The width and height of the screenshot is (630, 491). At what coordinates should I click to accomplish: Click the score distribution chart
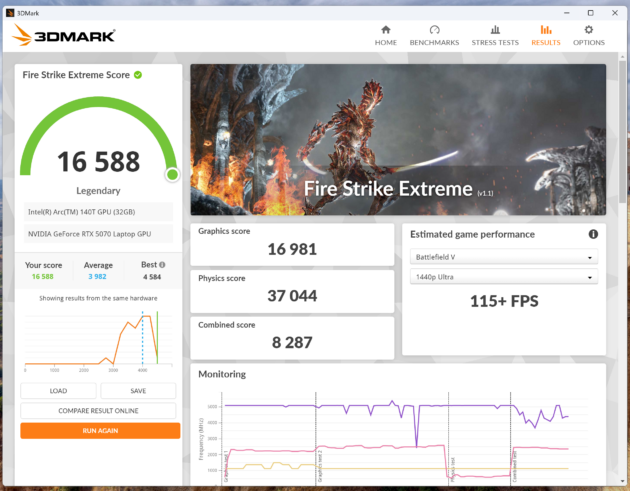[100, 340]
